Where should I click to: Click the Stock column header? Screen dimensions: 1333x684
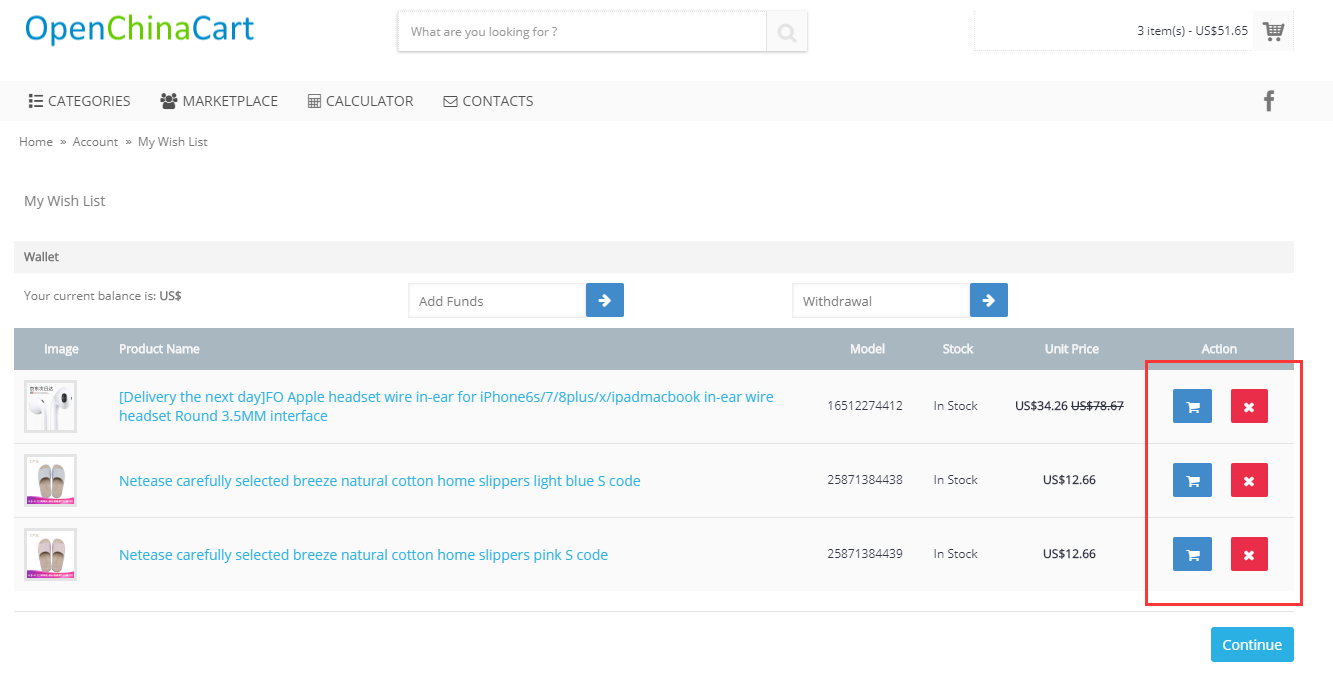pyautogui.click(x=958, y=349)
